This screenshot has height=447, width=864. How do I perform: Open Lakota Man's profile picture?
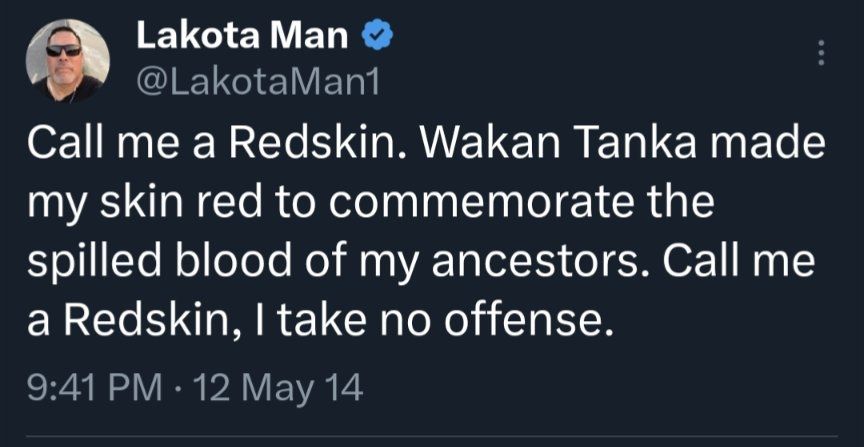point(66,60)
